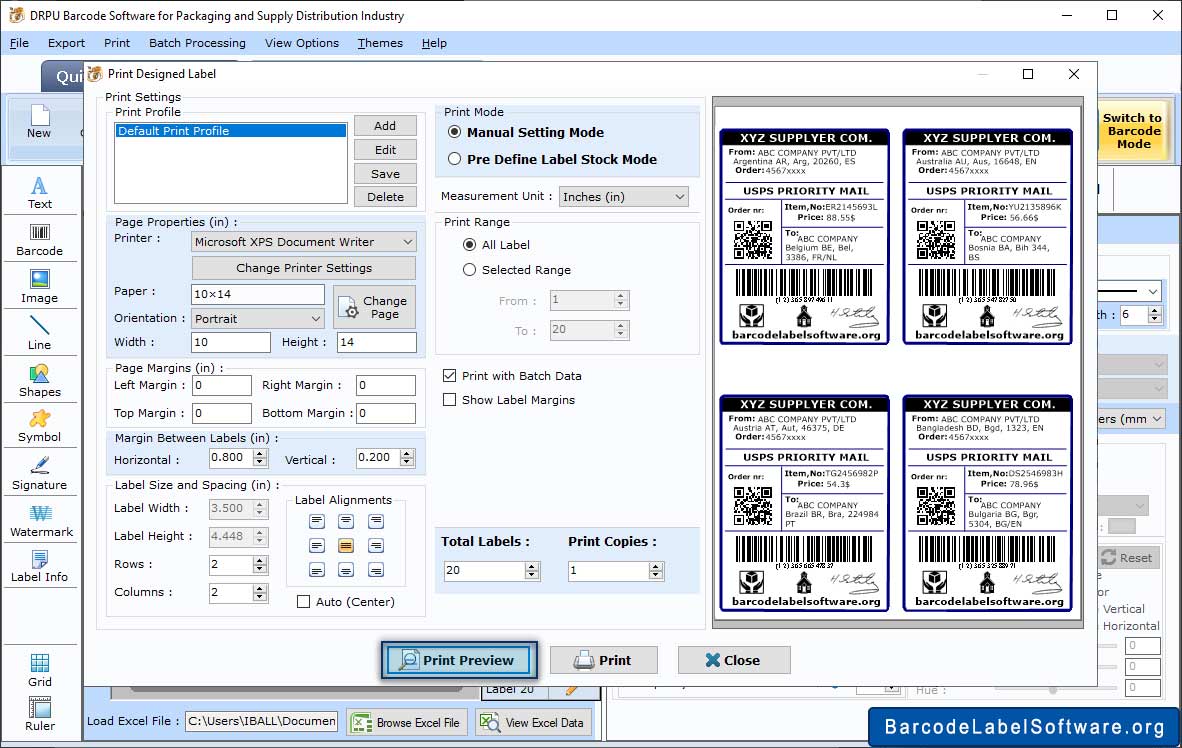Select Manual Setting Mode radio button
Viewport: 1182px width, 748px height.
(455, 132)
